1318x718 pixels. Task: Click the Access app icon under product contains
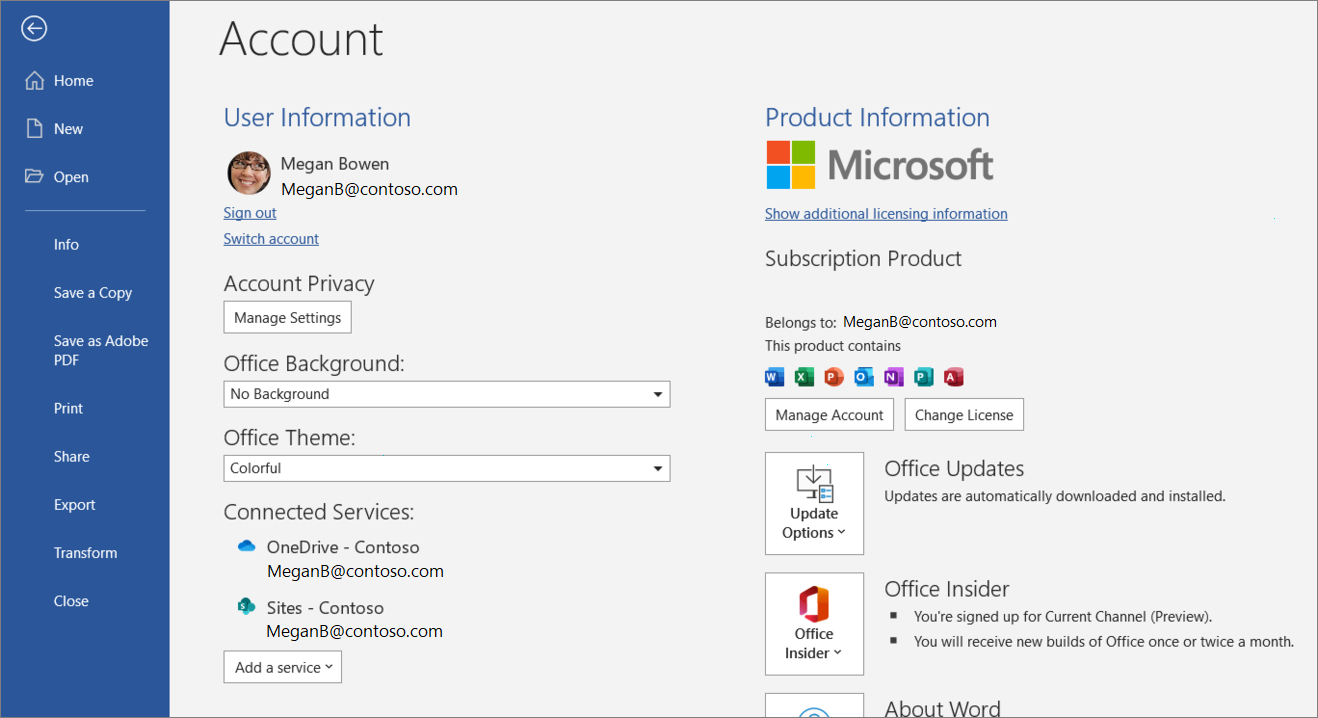click(954, 377)
